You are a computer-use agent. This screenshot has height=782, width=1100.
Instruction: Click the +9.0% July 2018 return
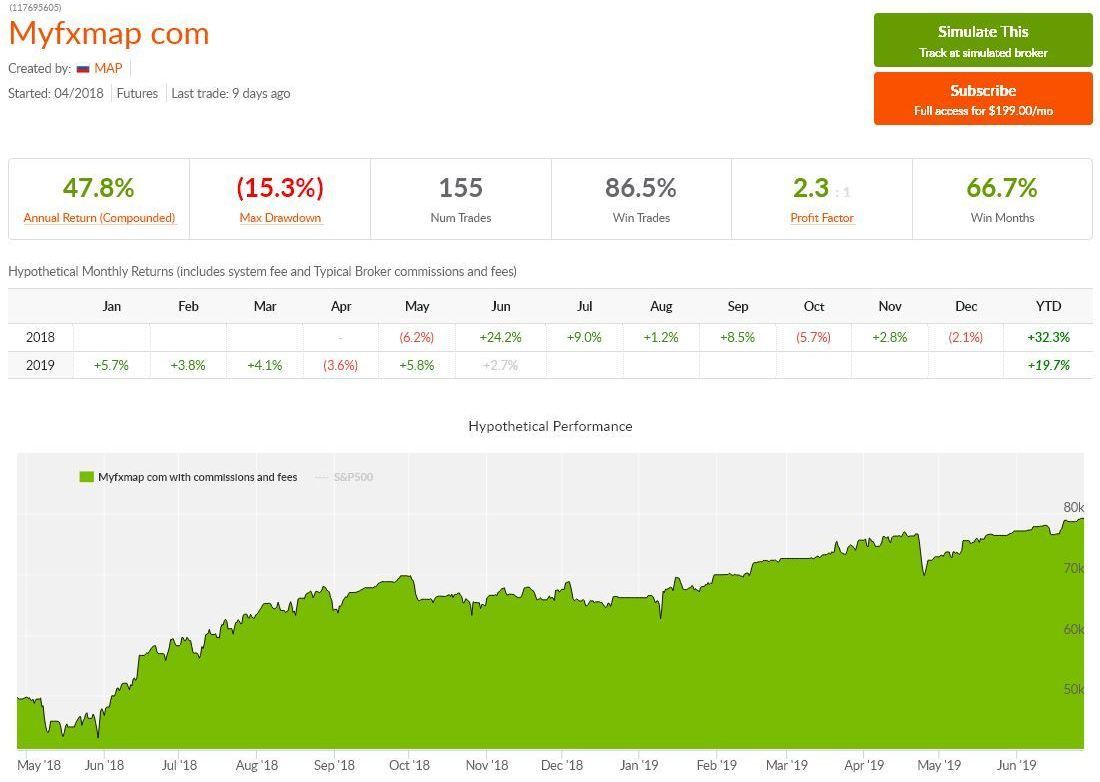point(584,337)
